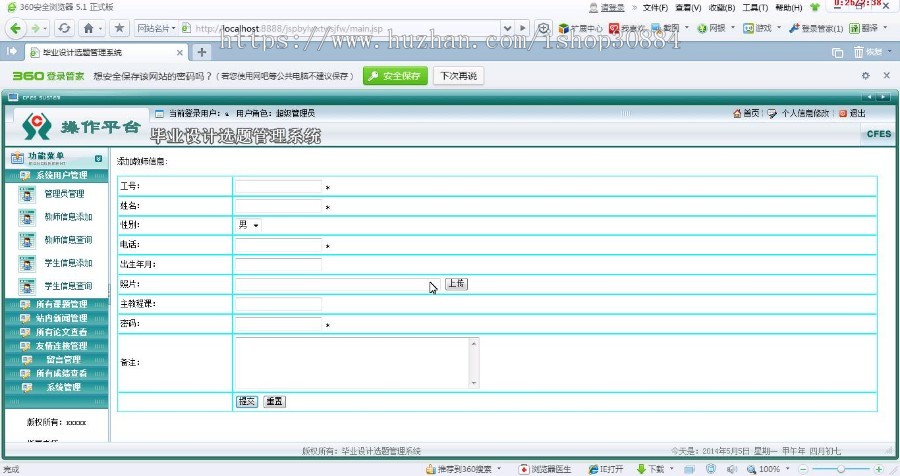Click the 姓名 input field
This screenshot has width=900, height=476.
pos(278,206)
